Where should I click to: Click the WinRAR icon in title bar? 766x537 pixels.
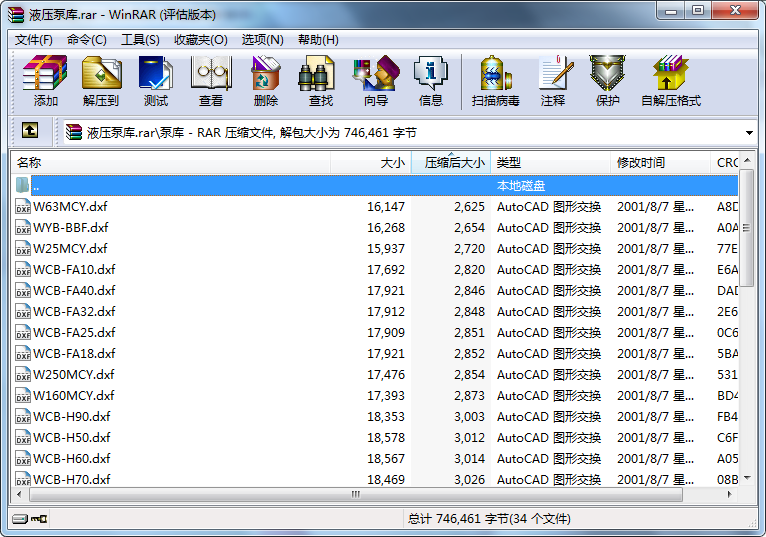(16, 15)
